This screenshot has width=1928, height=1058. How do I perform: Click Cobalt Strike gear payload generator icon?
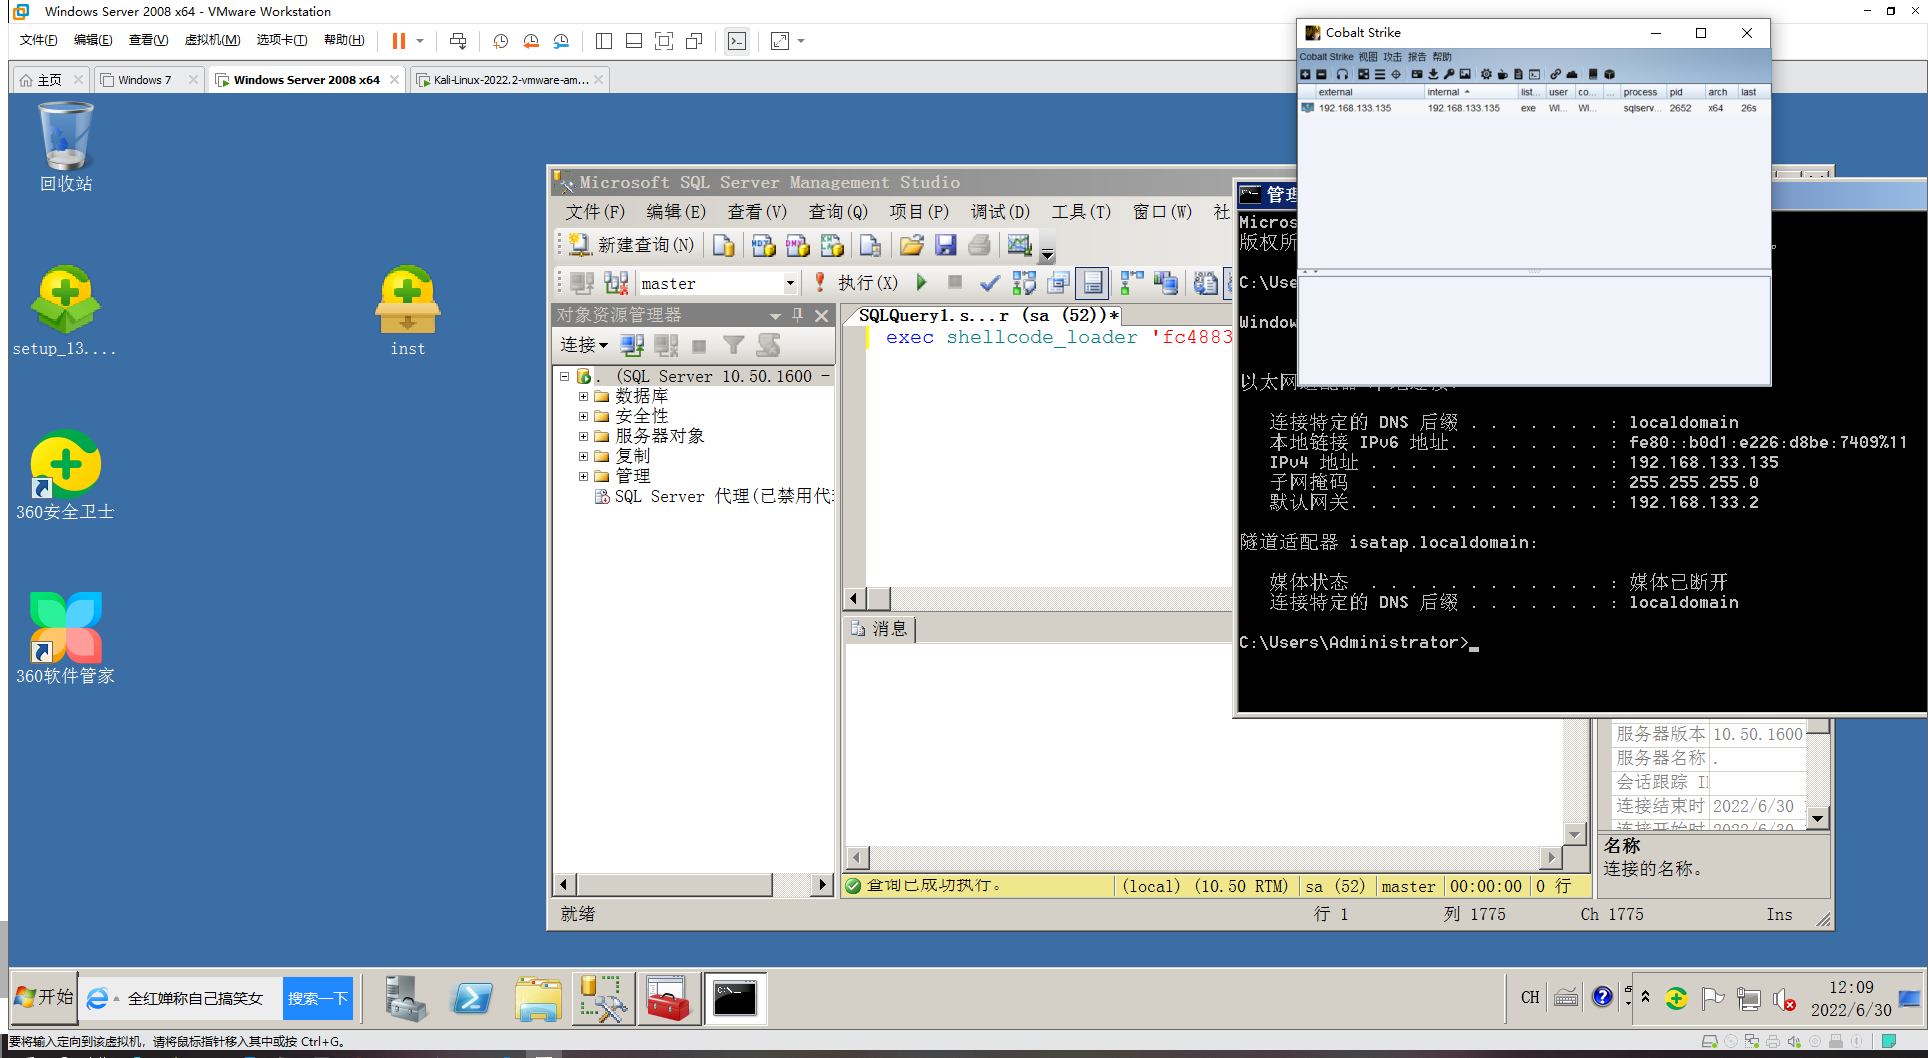(1486, 74)
